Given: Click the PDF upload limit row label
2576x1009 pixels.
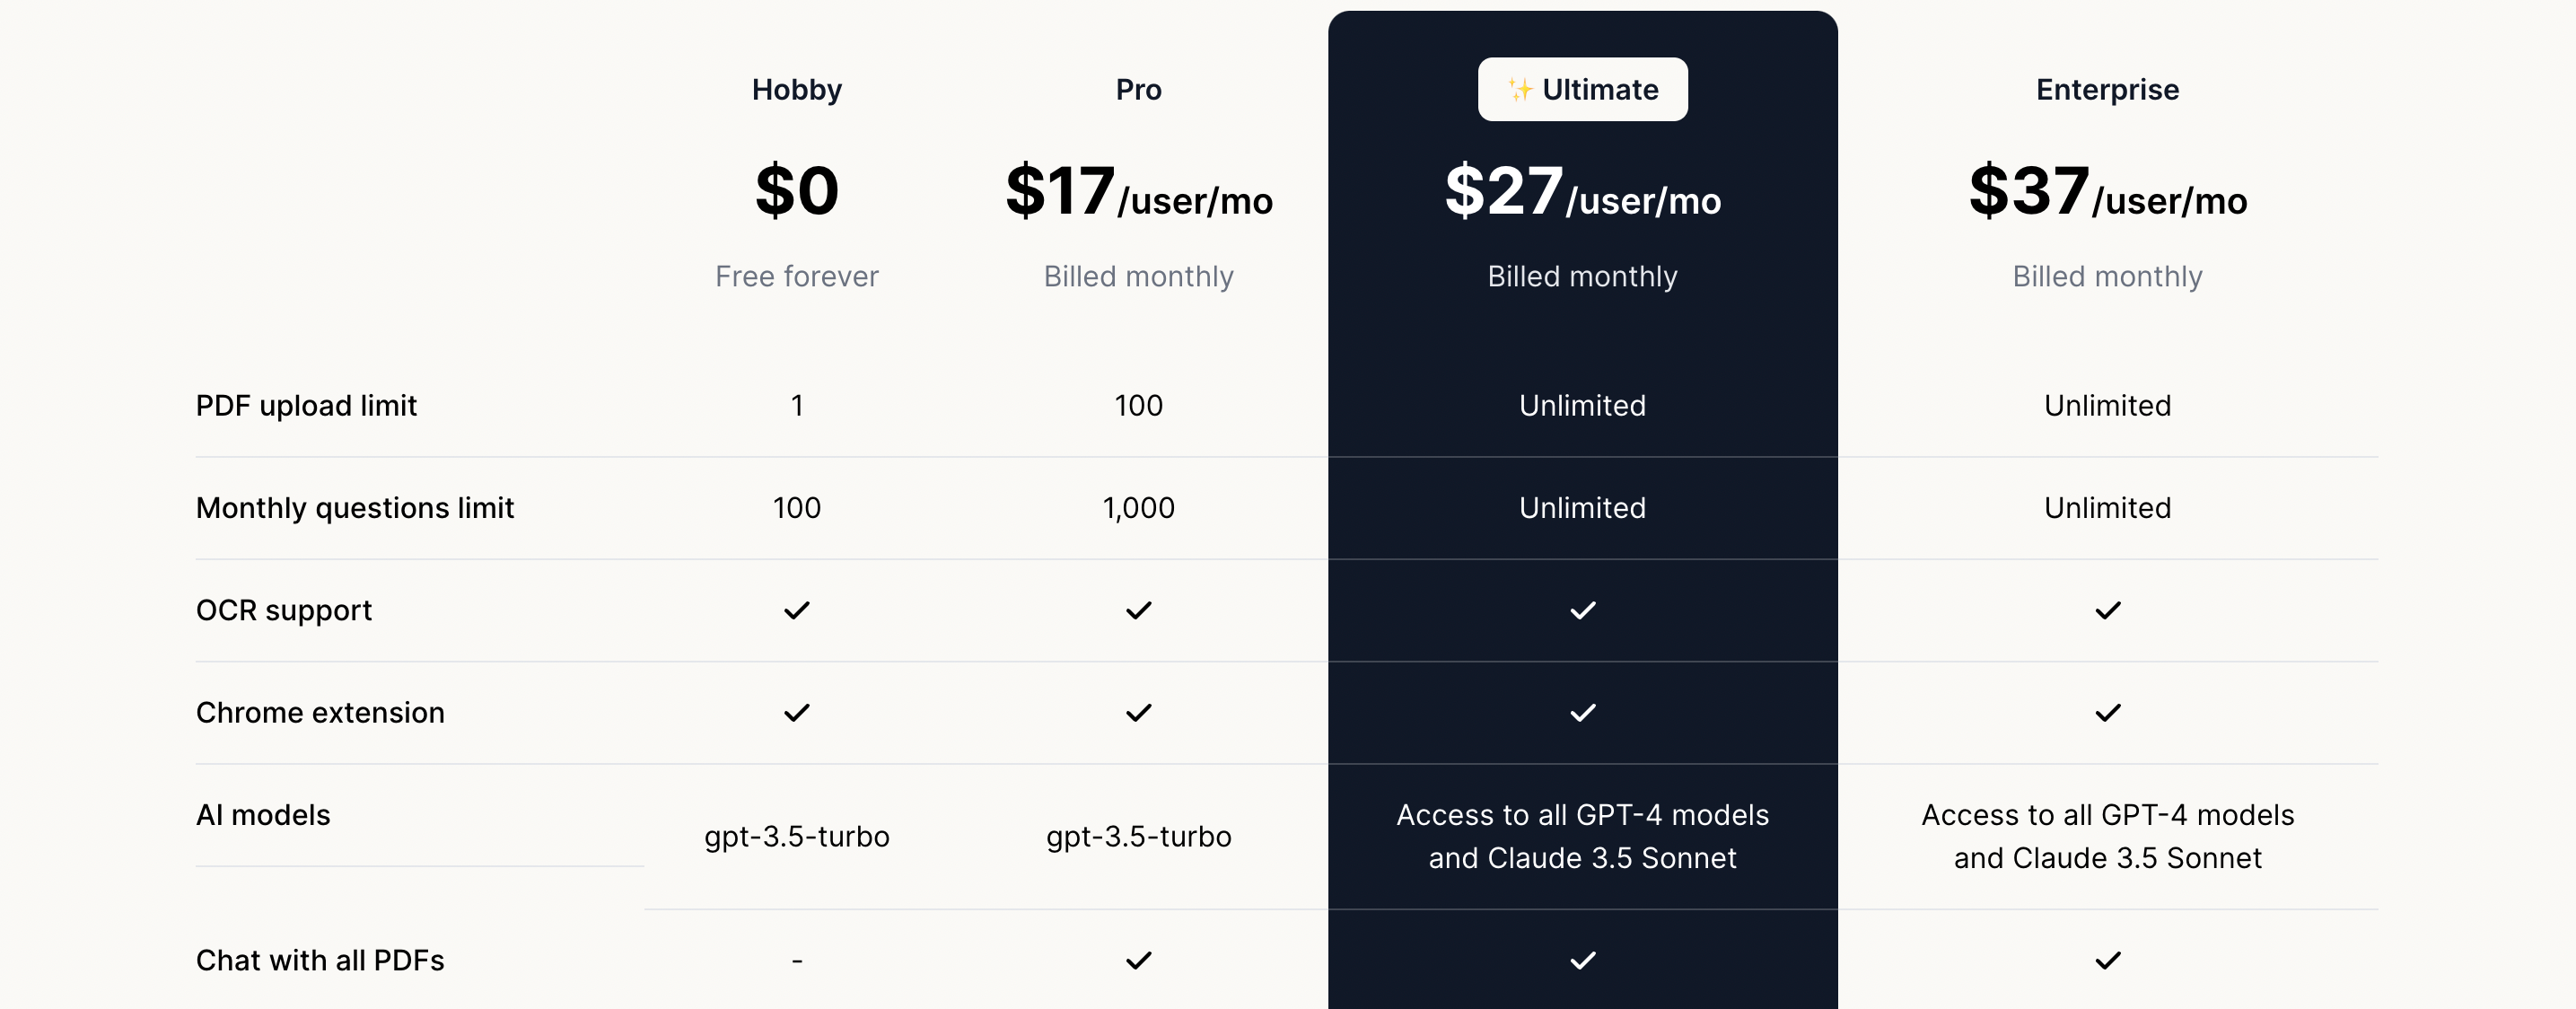Looking at the screenshot, I should tap(306, 406).
